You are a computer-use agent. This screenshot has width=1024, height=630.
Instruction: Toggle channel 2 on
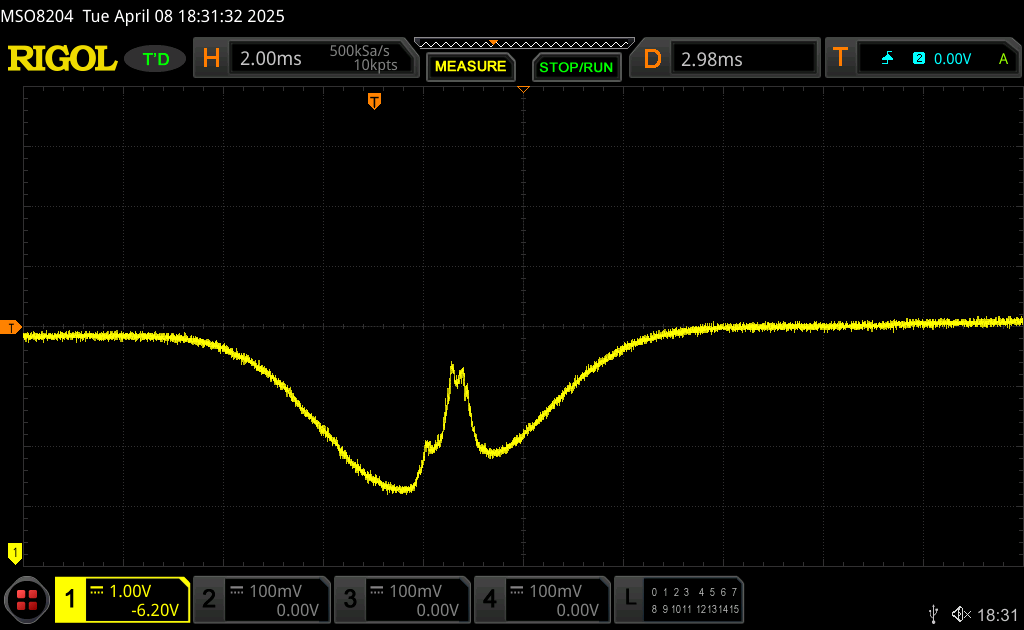[x=209, y=599]
